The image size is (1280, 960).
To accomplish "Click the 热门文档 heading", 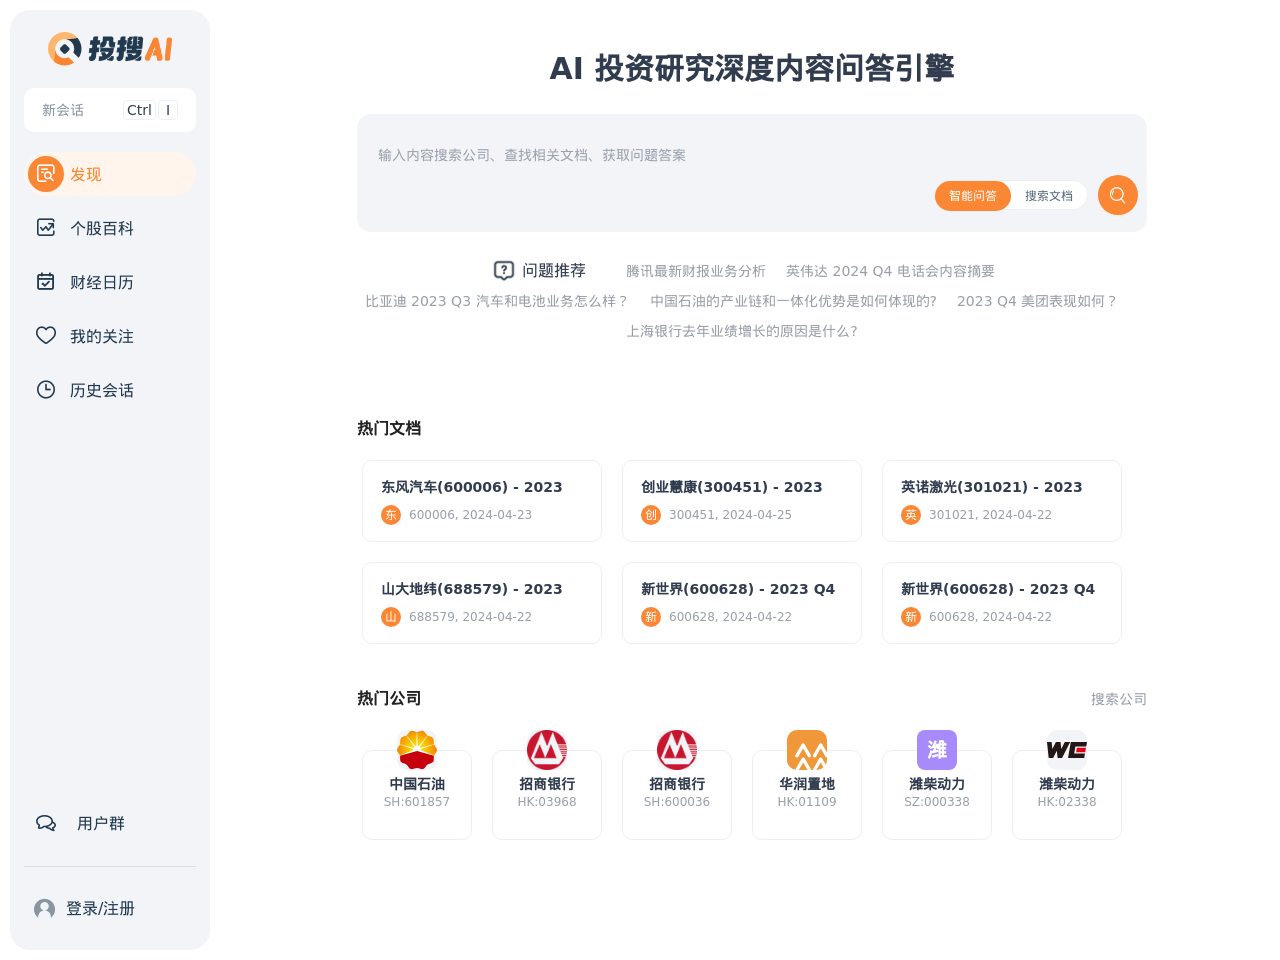I will 389,428.
